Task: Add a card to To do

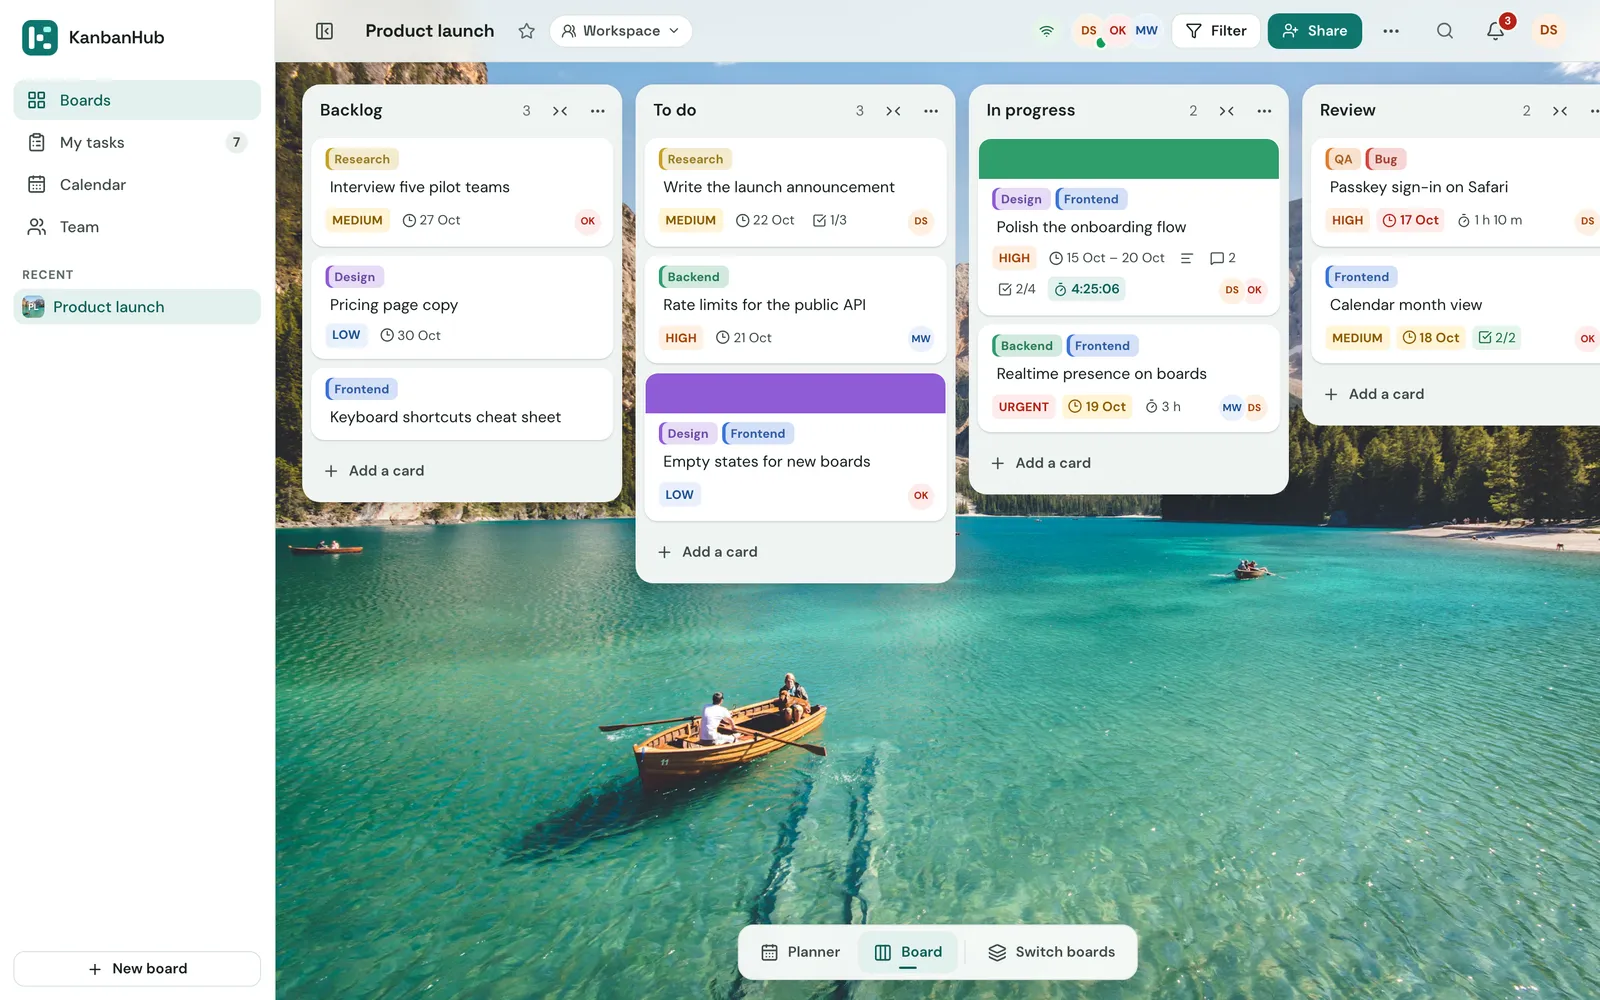Action: pos(795,552)
